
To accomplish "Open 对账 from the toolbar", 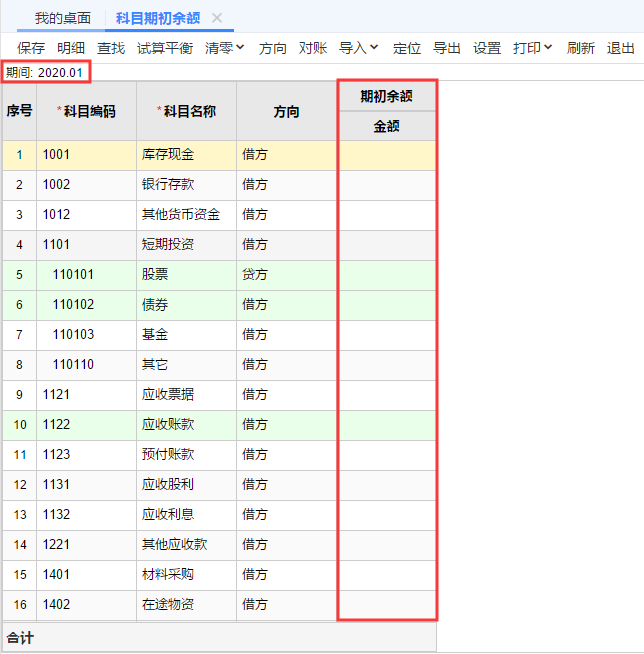I will click(313, 48).
